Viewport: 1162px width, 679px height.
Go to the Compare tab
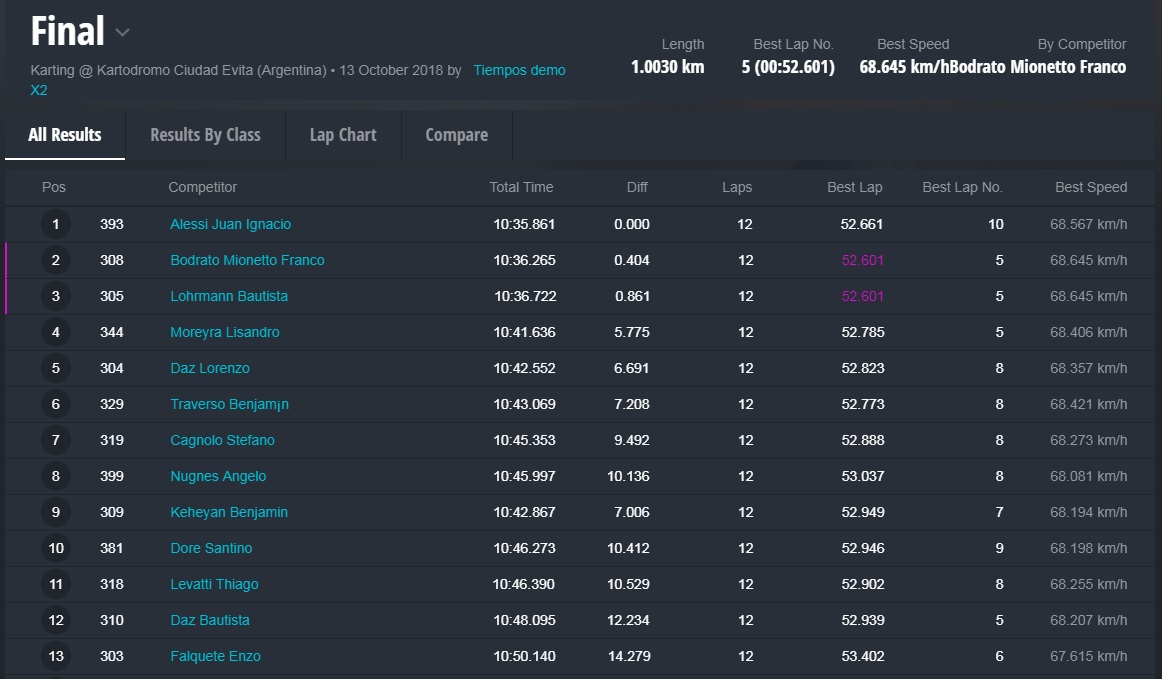point(456,135)
